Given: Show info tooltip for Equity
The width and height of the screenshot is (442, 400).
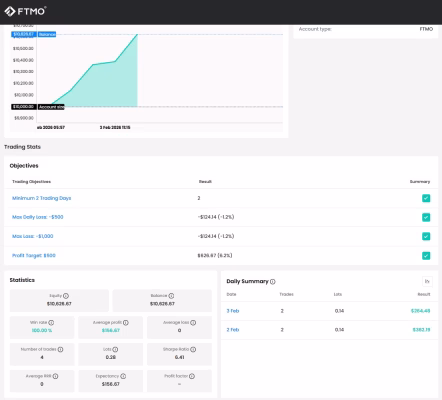Looking at the screenshot, I should [66, 296].
